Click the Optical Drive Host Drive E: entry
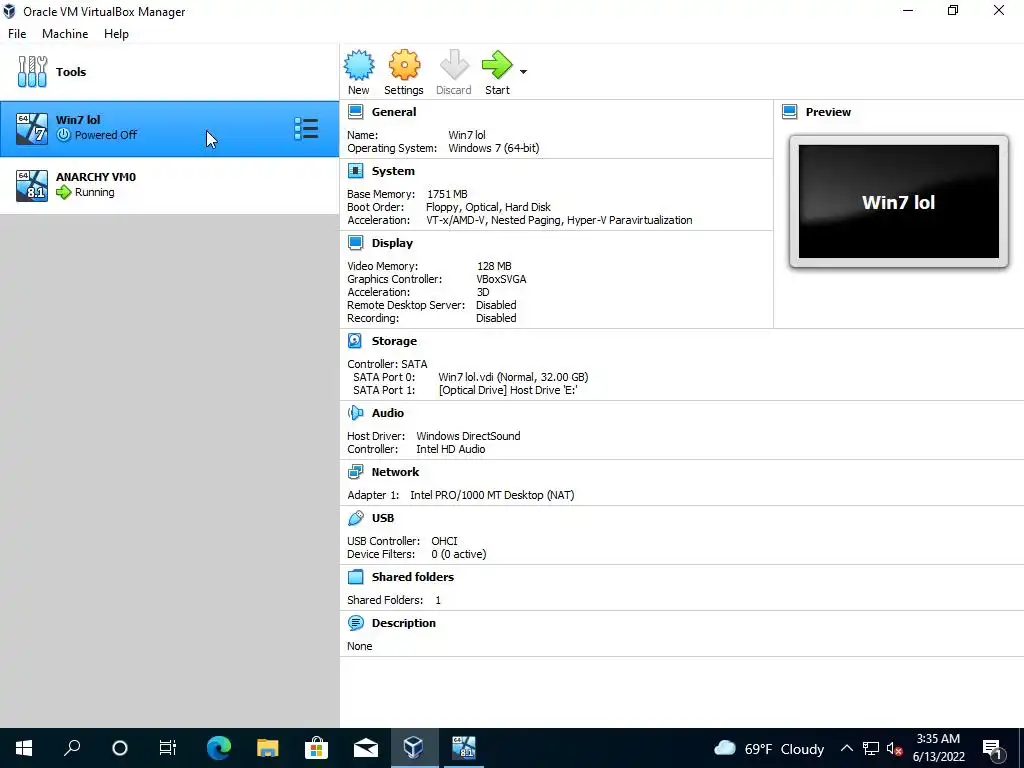 tap(508, 390)
